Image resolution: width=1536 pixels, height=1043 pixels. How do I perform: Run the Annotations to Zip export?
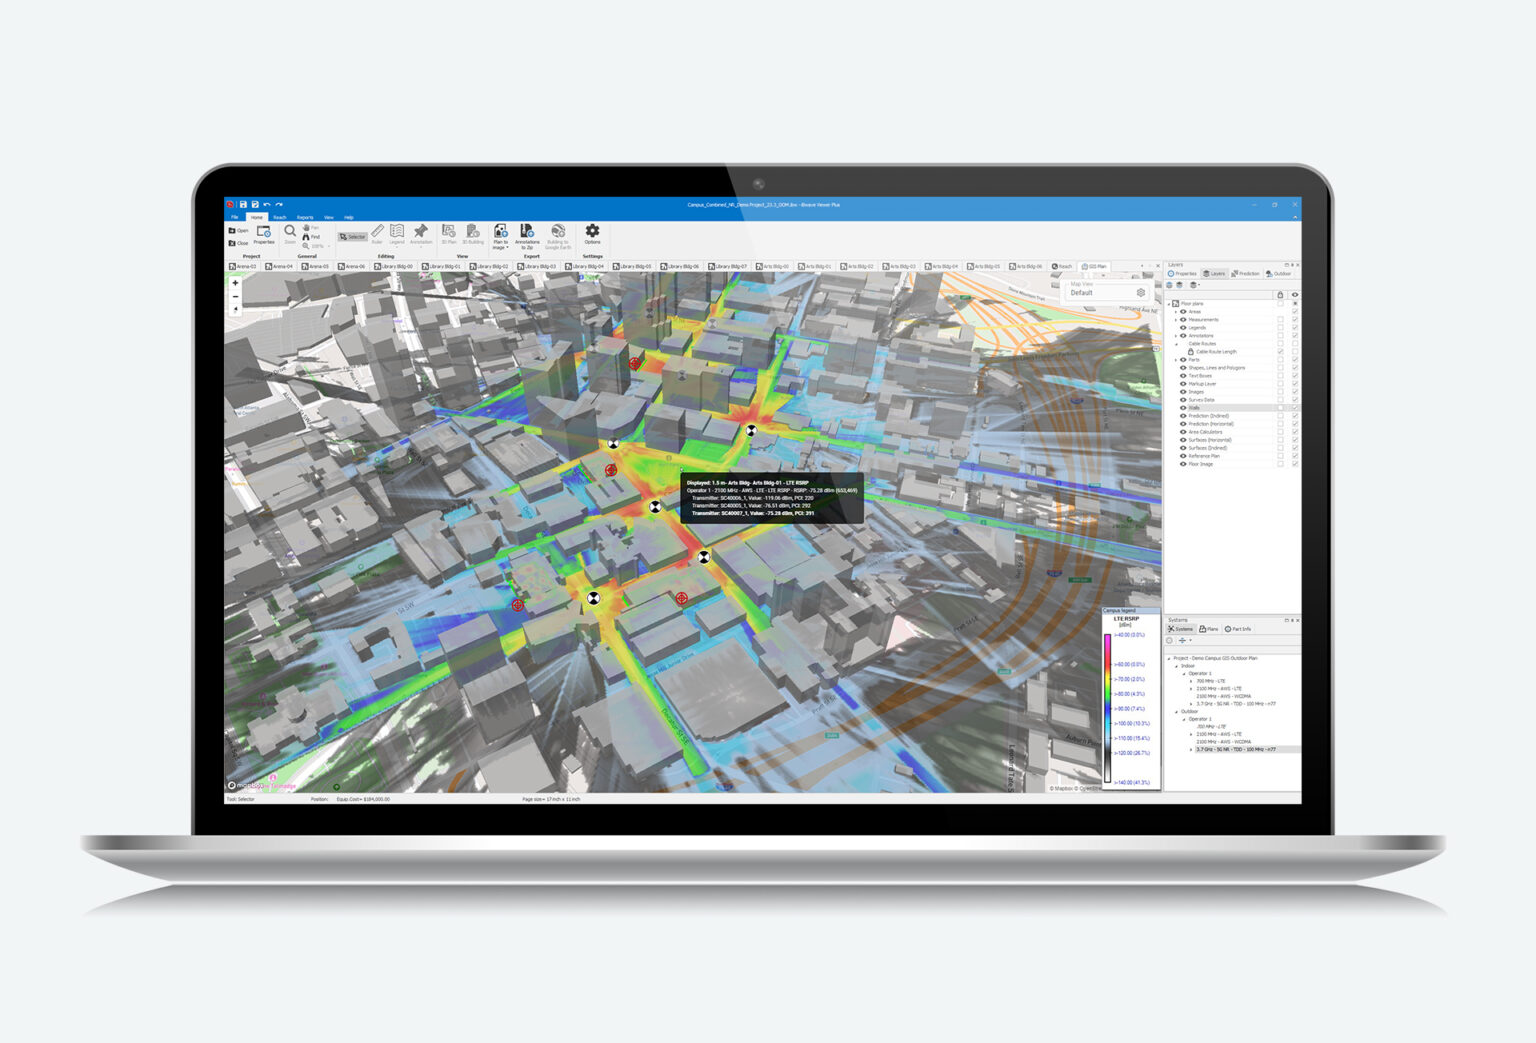(x=527, y=238)
